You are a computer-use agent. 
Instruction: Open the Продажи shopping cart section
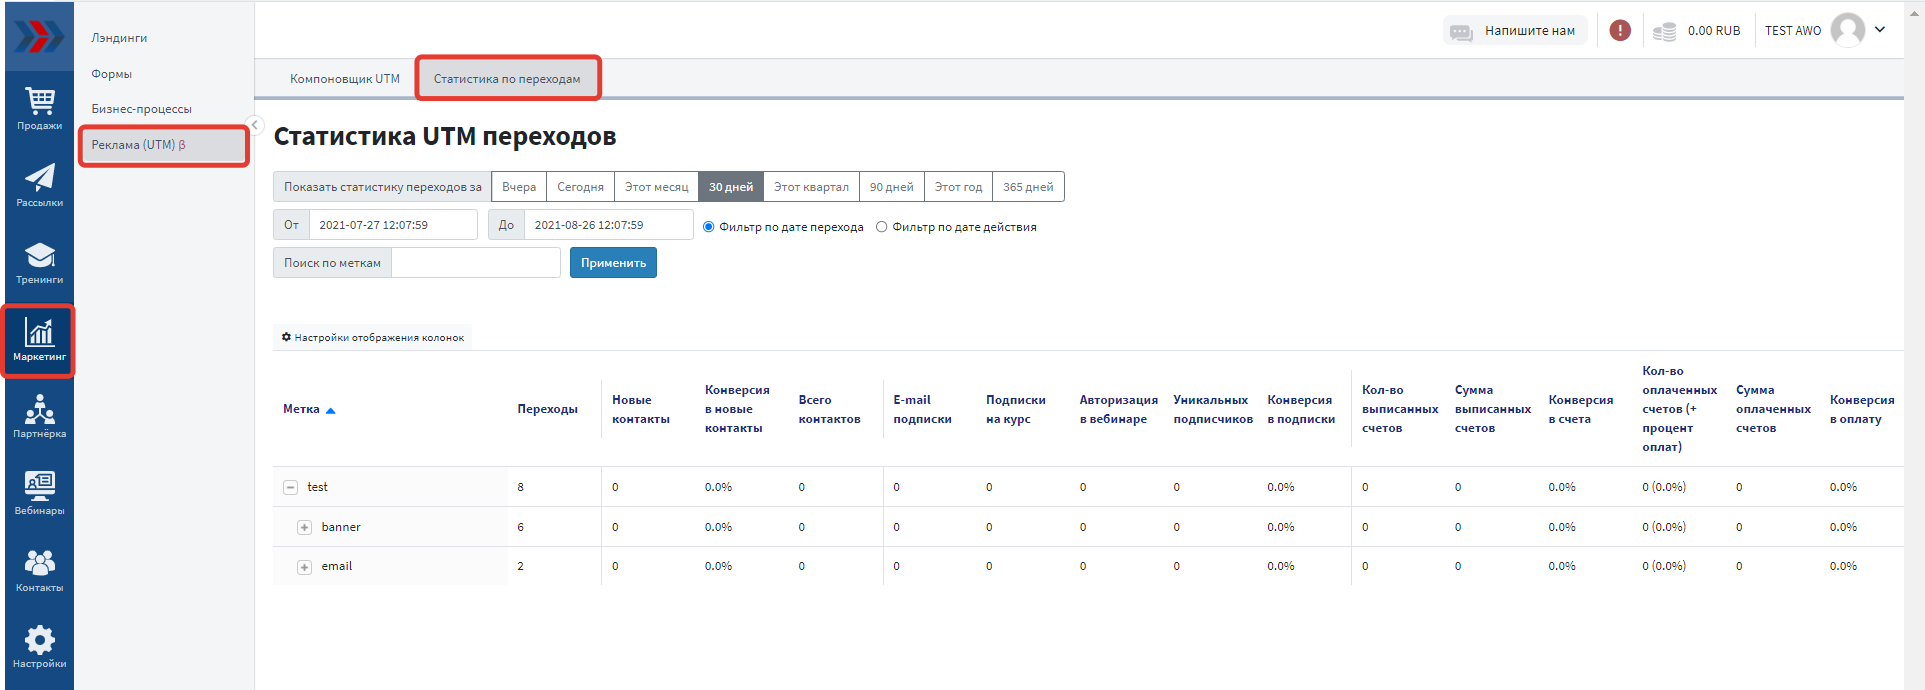coord(40,108)
